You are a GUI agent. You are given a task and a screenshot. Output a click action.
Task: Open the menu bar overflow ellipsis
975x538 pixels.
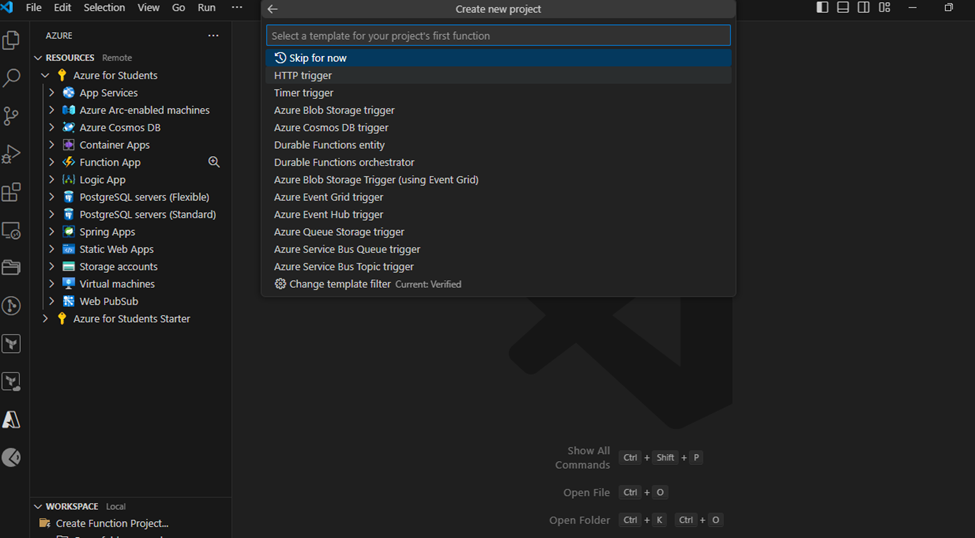pos(237,7)
